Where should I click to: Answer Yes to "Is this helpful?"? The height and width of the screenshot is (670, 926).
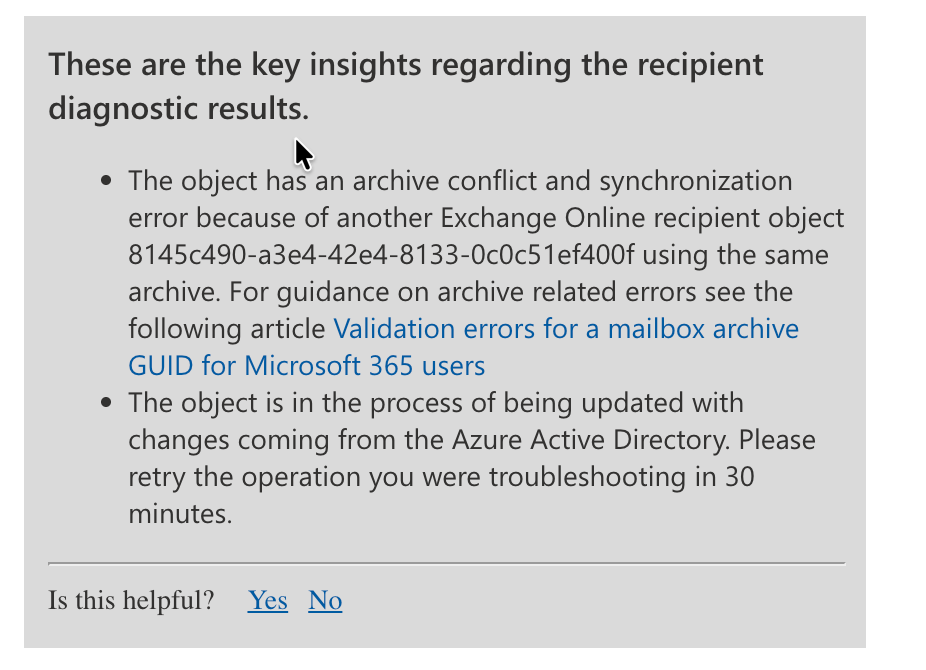pos(268,601)
